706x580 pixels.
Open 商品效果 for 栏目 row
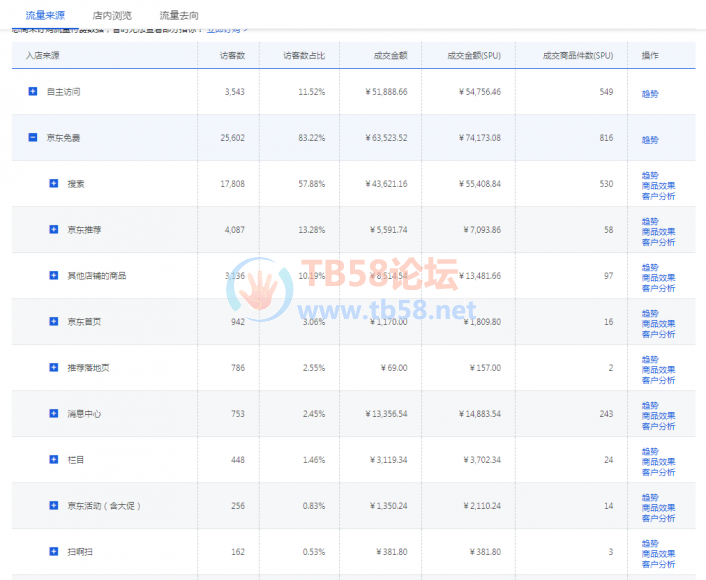point(658,462)
